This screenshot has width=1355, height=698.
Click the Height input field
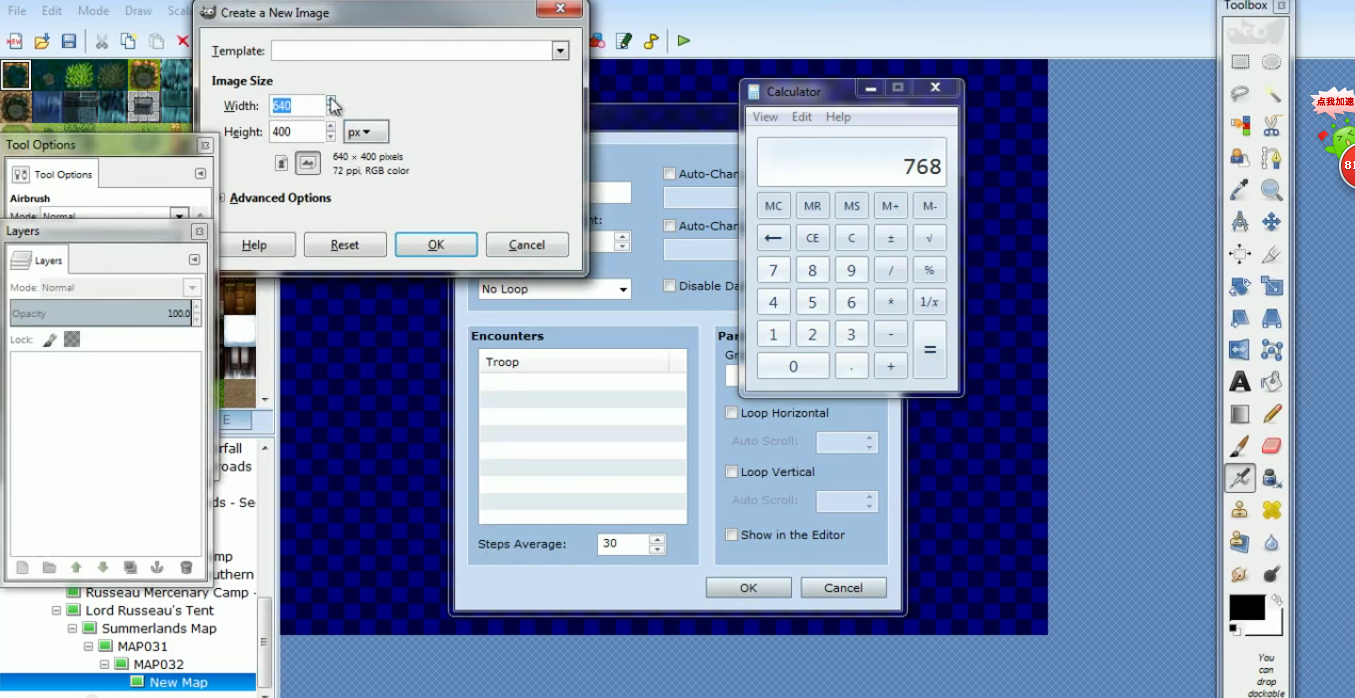297,132
